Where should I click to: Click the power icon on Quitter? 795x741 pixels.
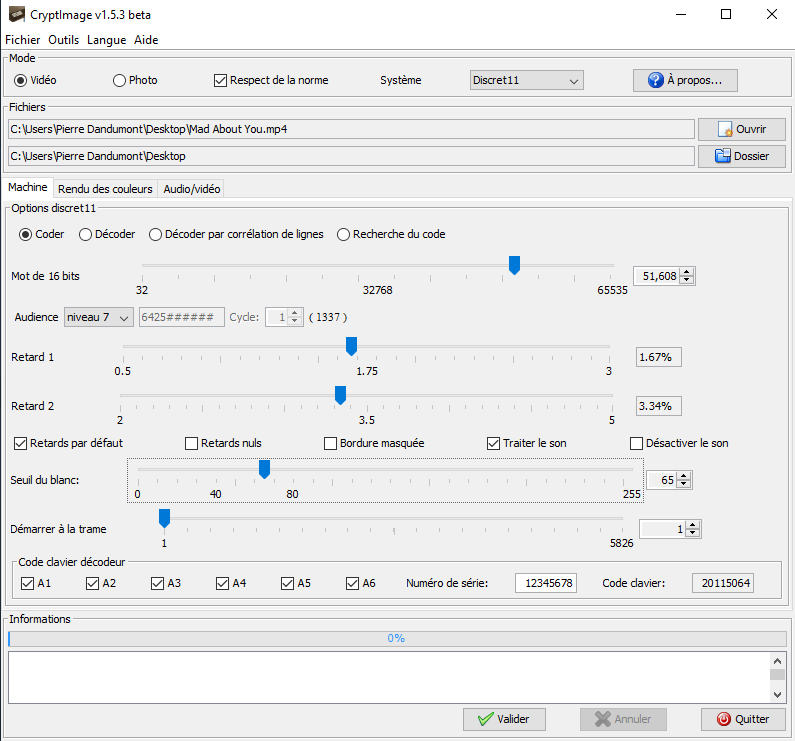(724, 719)
